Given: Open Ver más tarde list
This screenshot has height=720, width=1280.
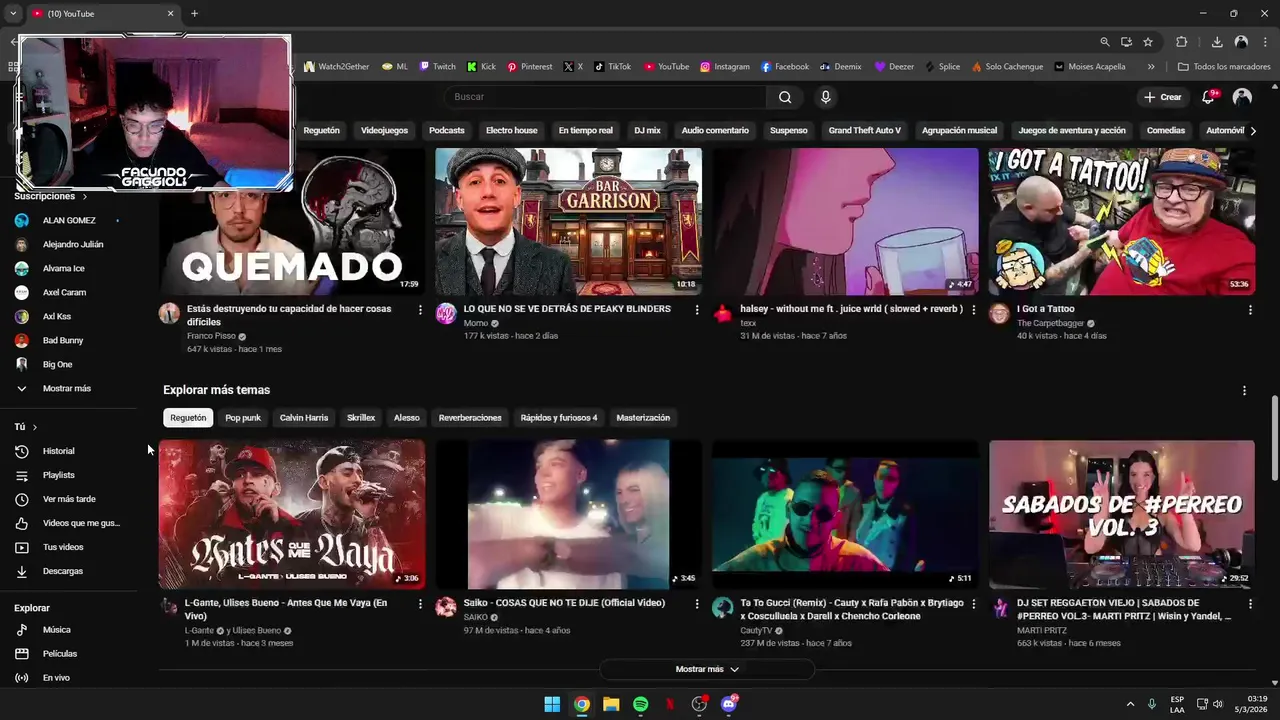Looking at the screenshot, I should click(x=68, y=499).
